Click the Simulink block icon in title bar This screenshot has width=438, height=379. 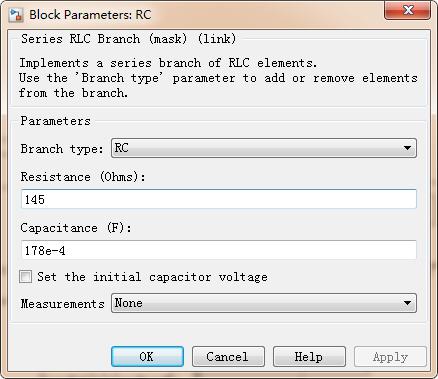point(15,15)
